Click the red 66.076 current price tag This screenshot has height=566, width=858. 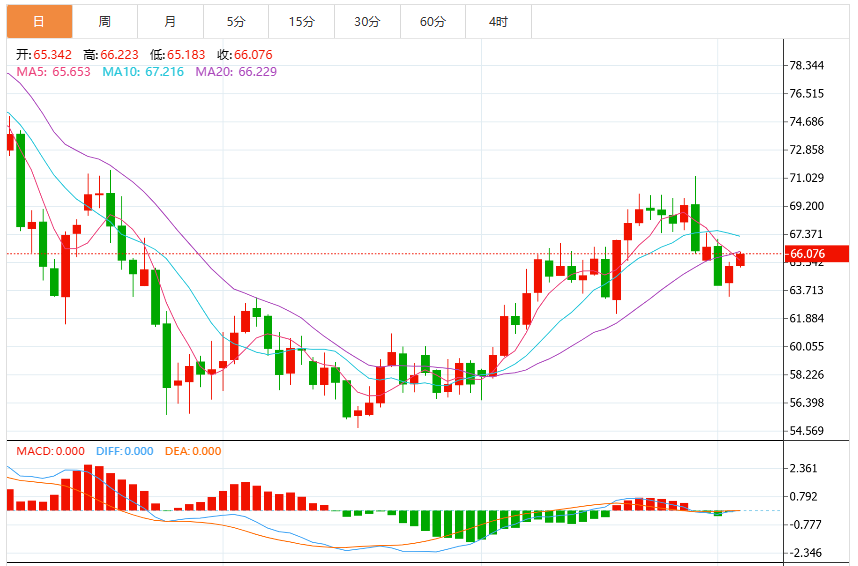pos(817,253)
